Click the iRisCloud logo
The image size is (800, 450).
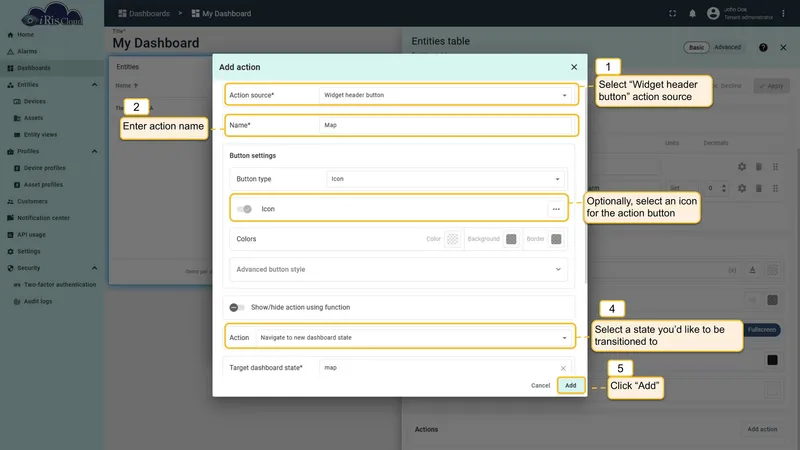53,14
